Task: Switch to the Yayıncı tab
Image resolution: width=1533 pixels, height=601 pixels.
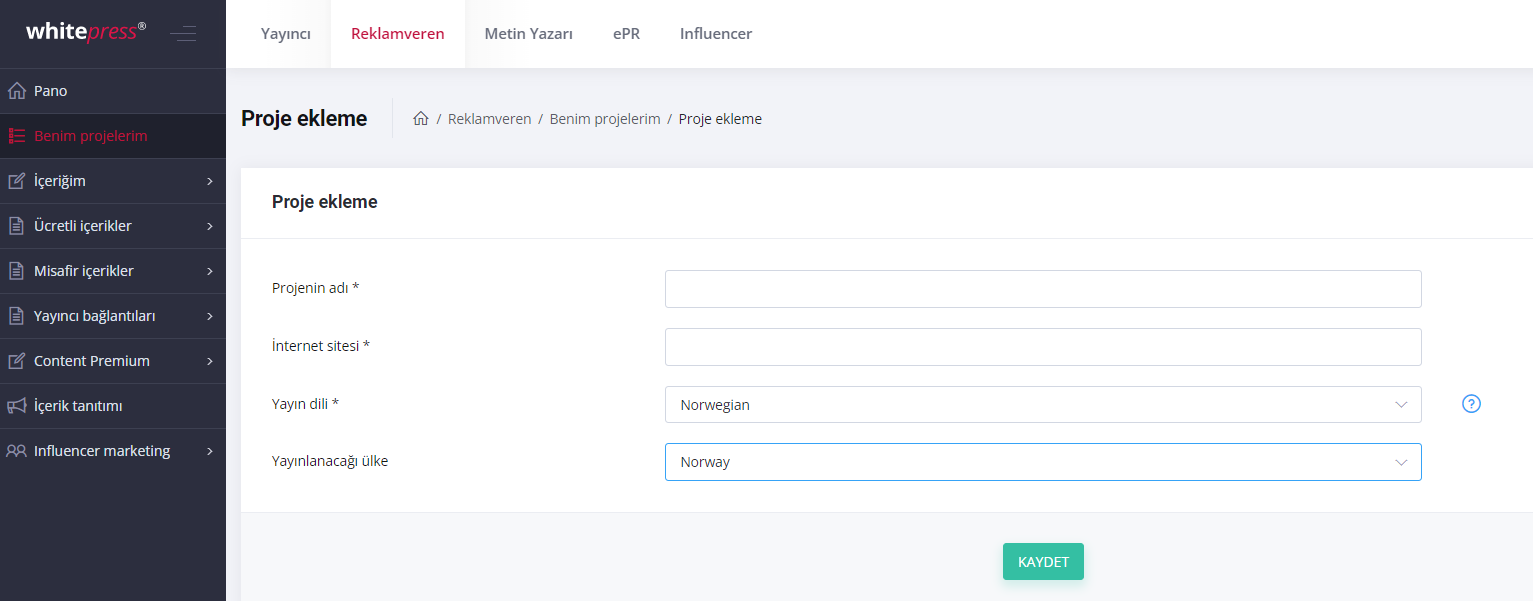Action: tap(286, 34)
